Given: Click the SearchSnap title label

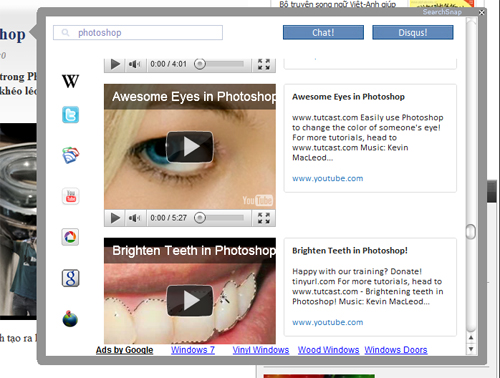Looking at the screenshot, I should [442, 12].
